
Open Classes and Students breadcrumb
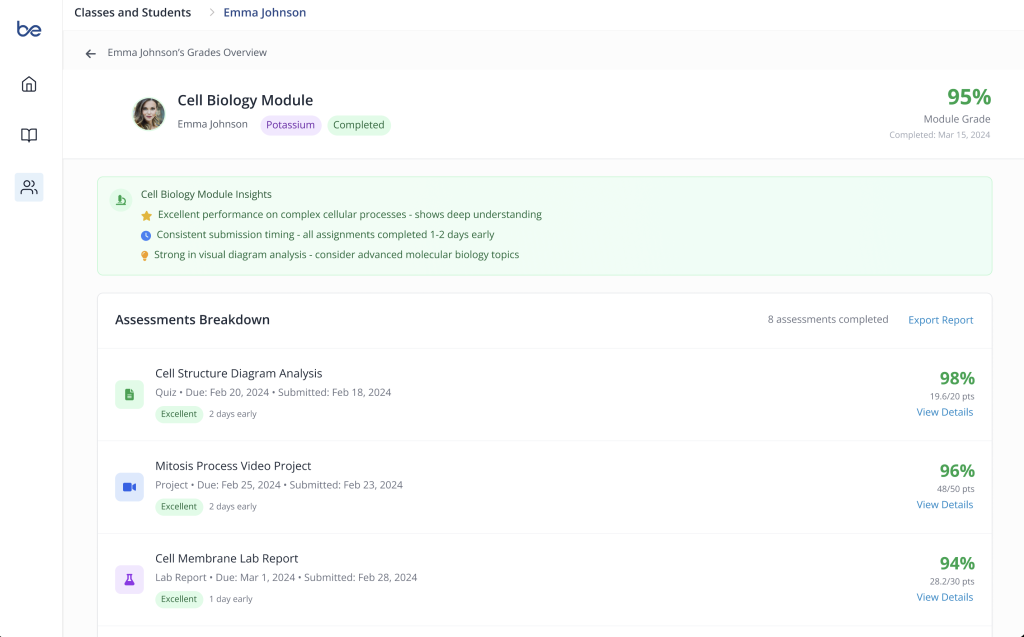click(x=133, y=12)
